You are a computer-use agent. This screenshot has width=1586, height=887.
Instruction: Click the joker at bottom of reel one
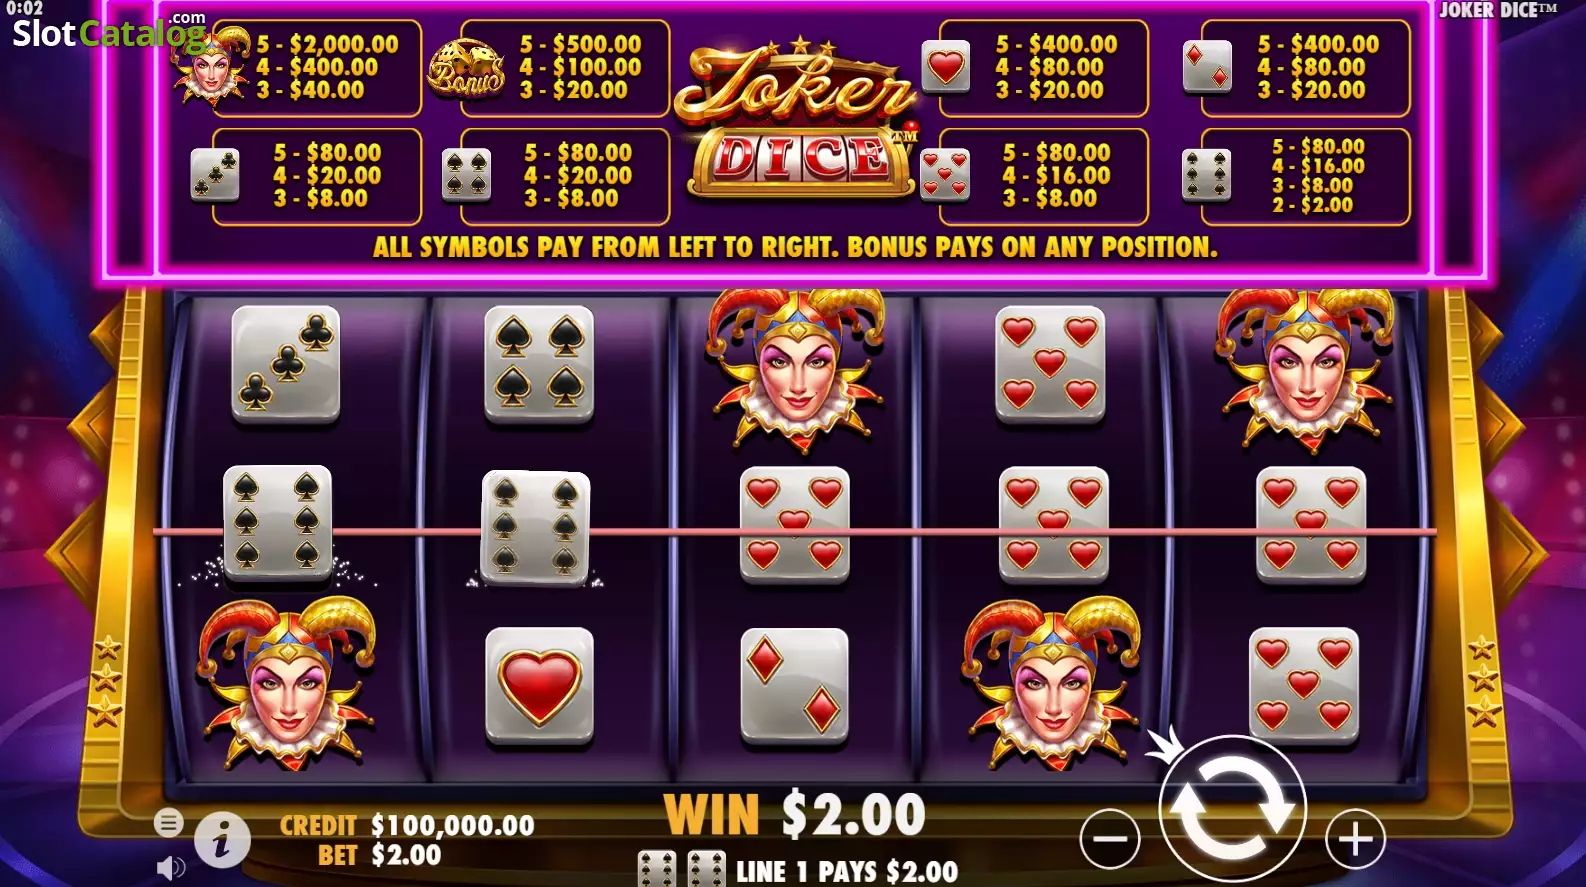click(288, 682)
